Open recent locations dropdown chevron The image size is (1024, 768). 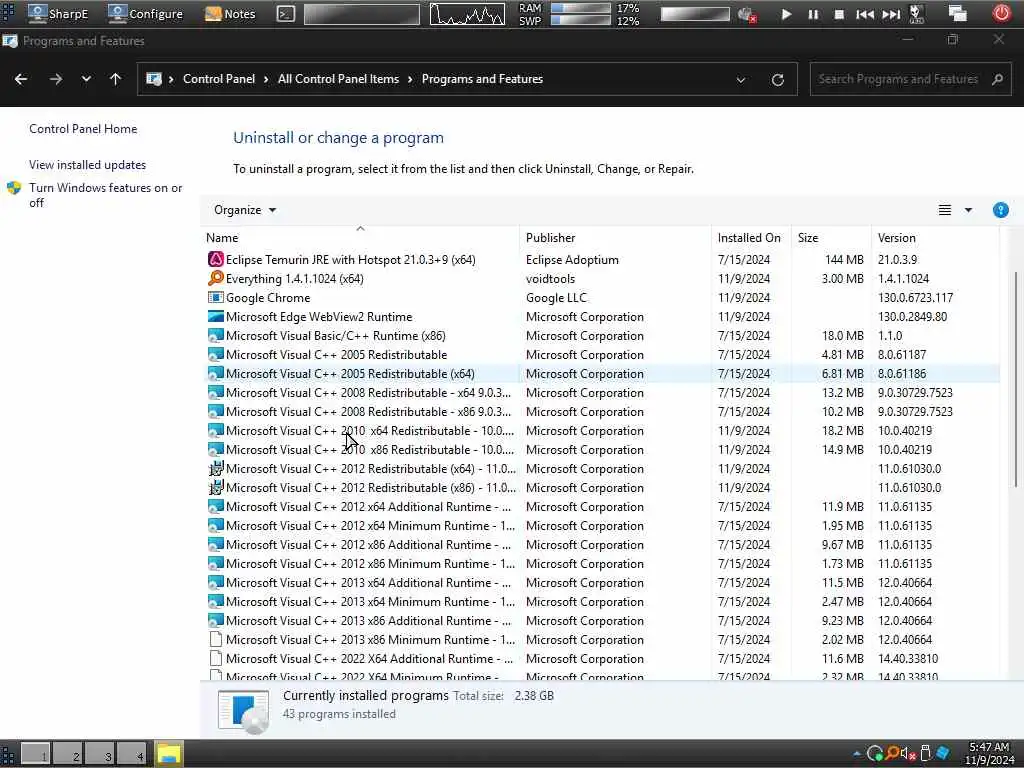86,79
